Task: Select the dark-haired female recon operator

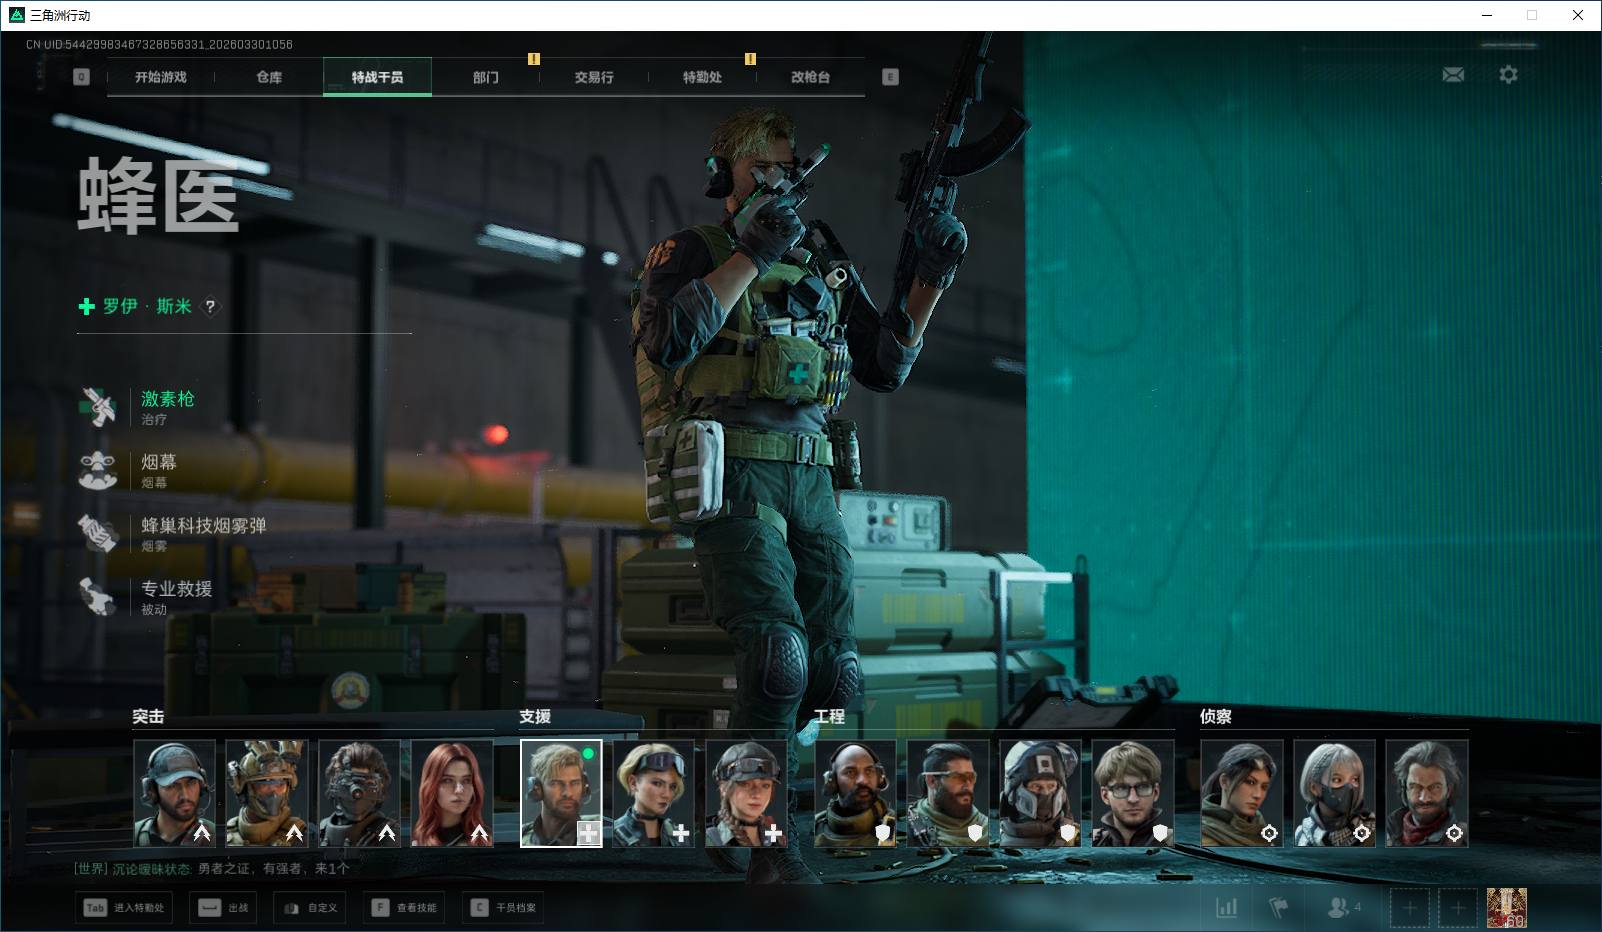Action: (x=1242, y=794)
